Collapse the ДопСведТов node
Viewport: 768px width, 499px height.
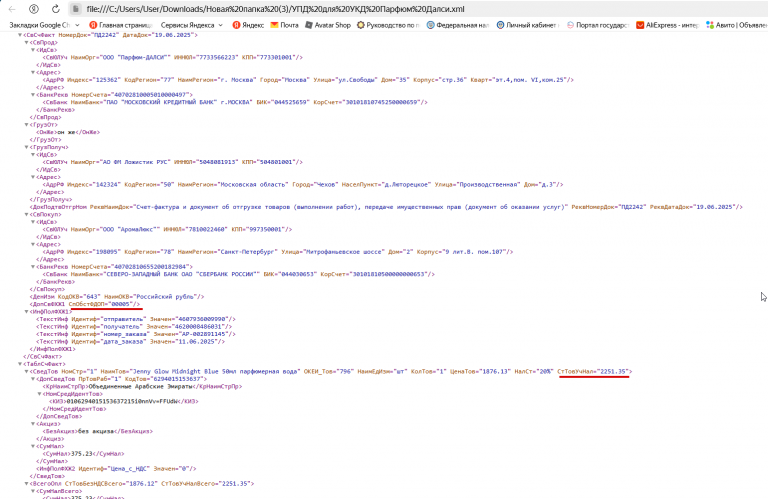33,379
